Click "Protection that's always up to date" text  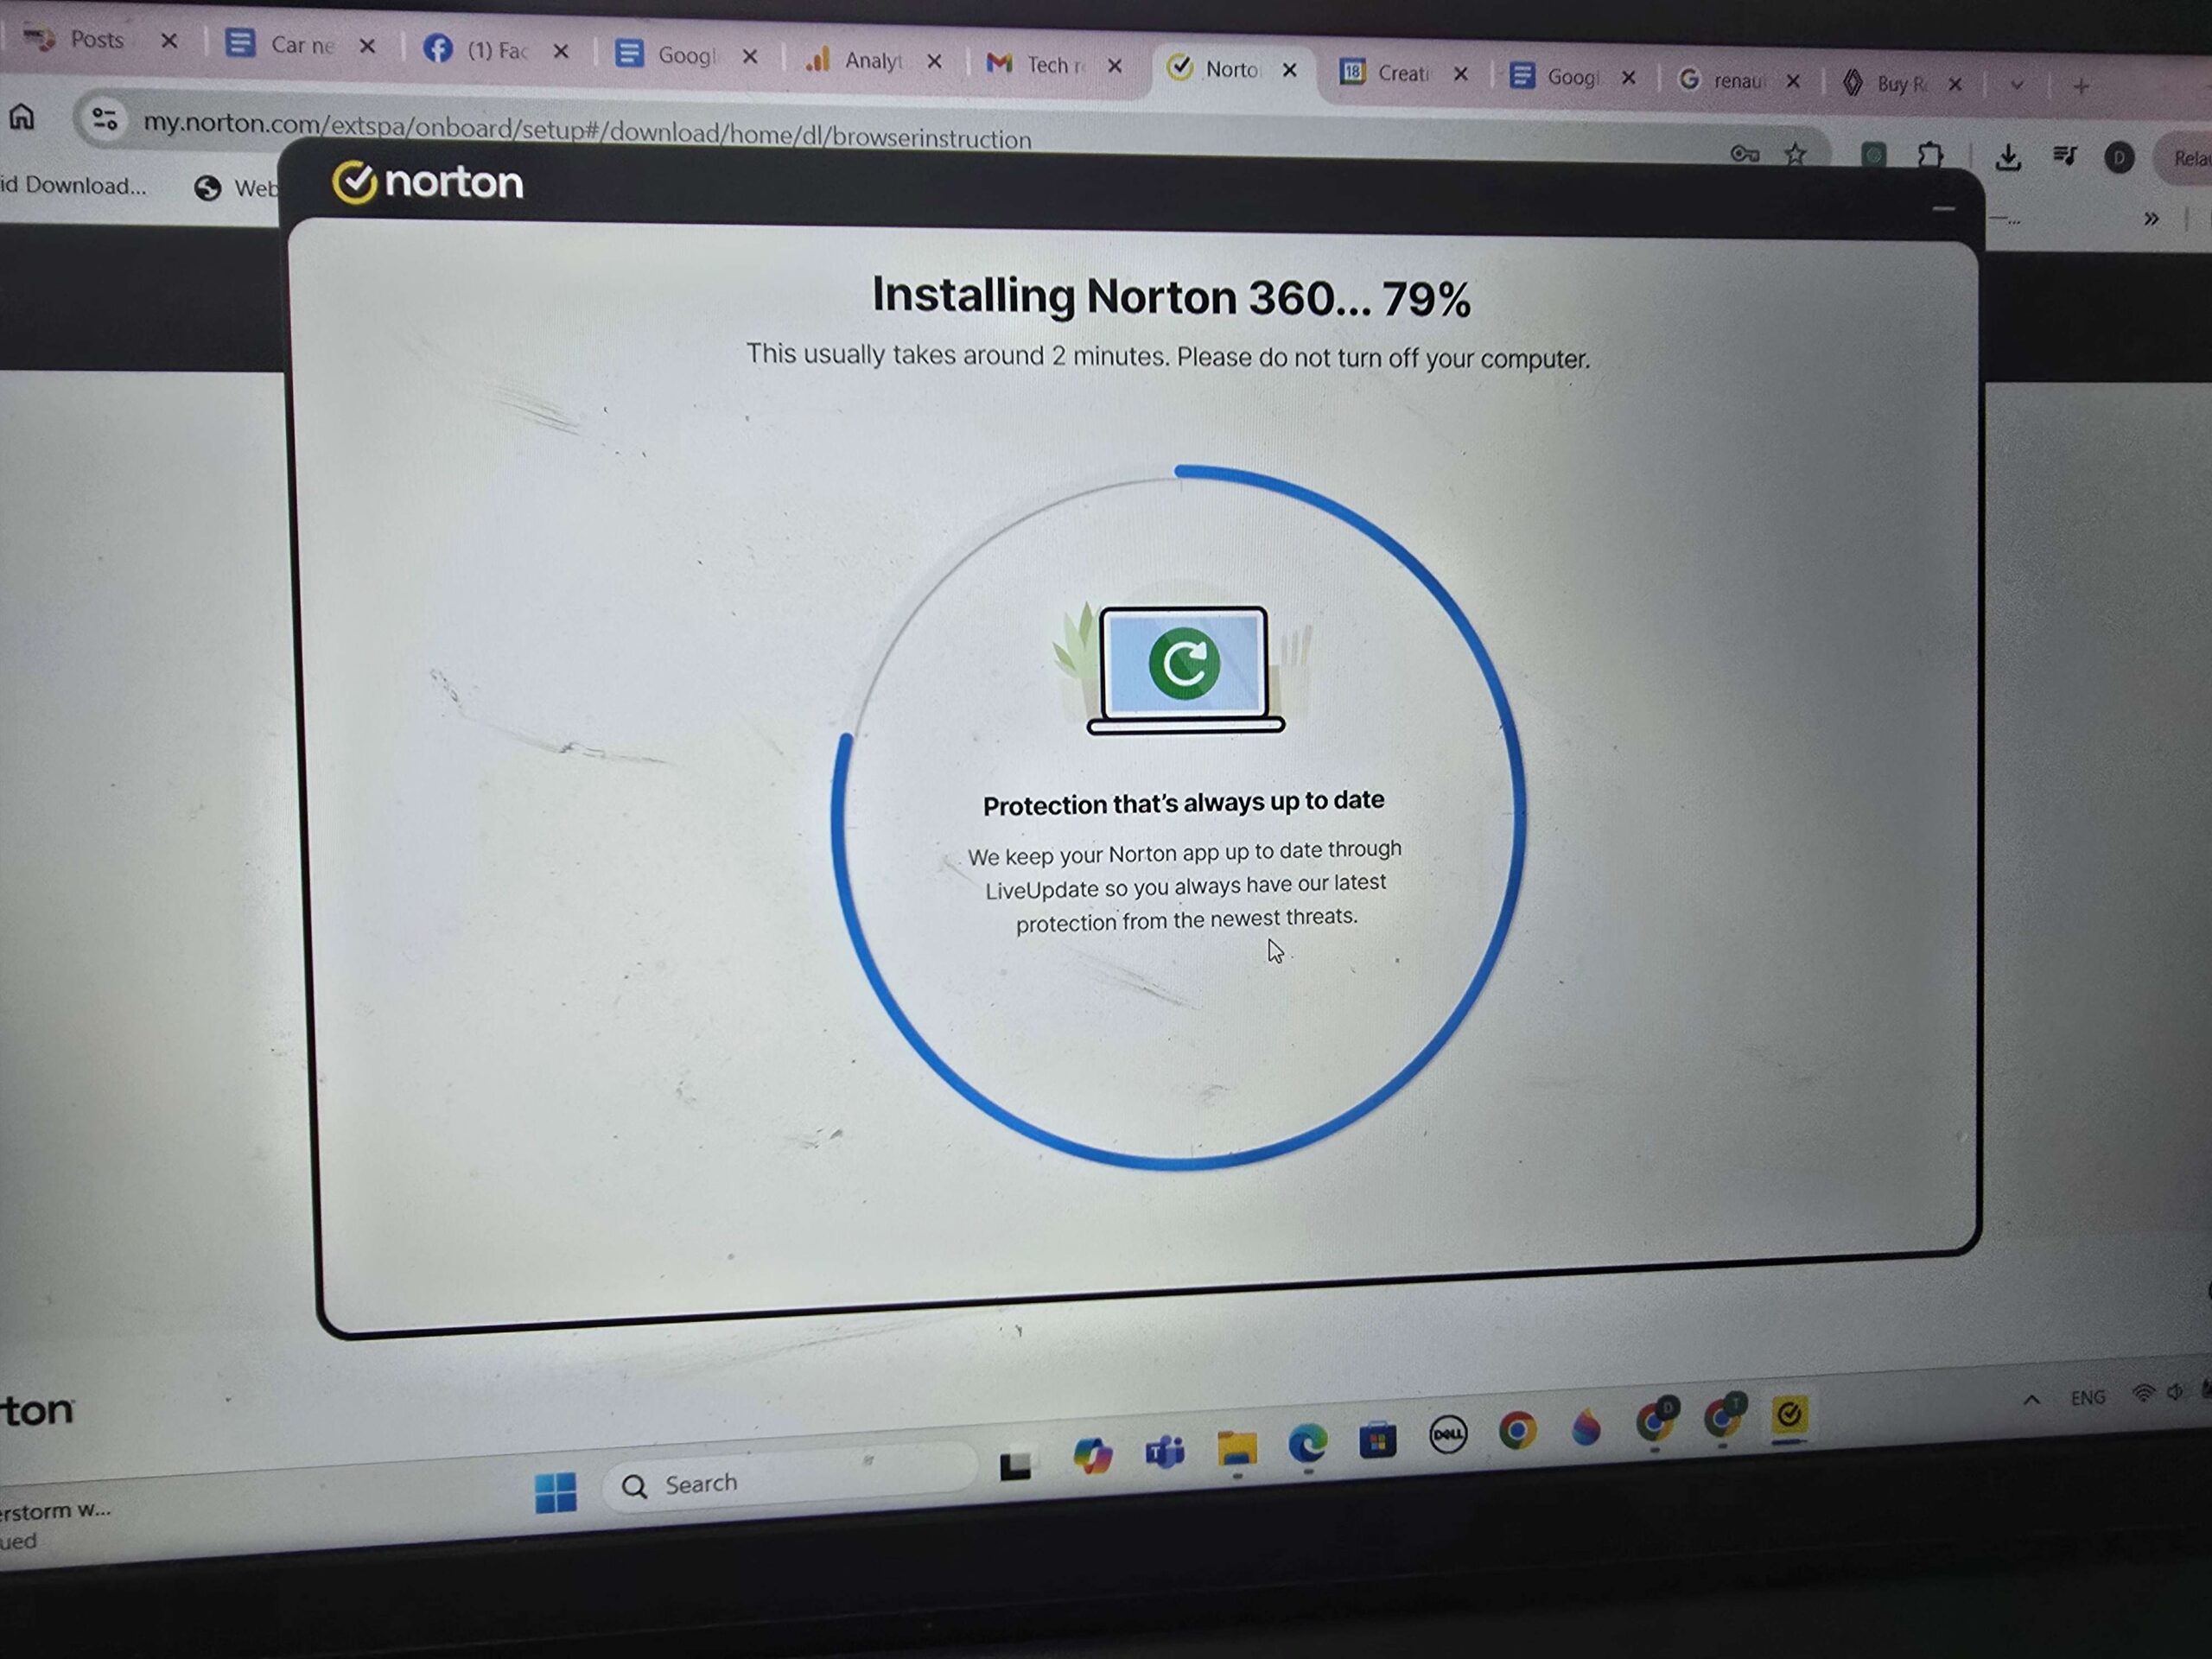[1183, 803]
